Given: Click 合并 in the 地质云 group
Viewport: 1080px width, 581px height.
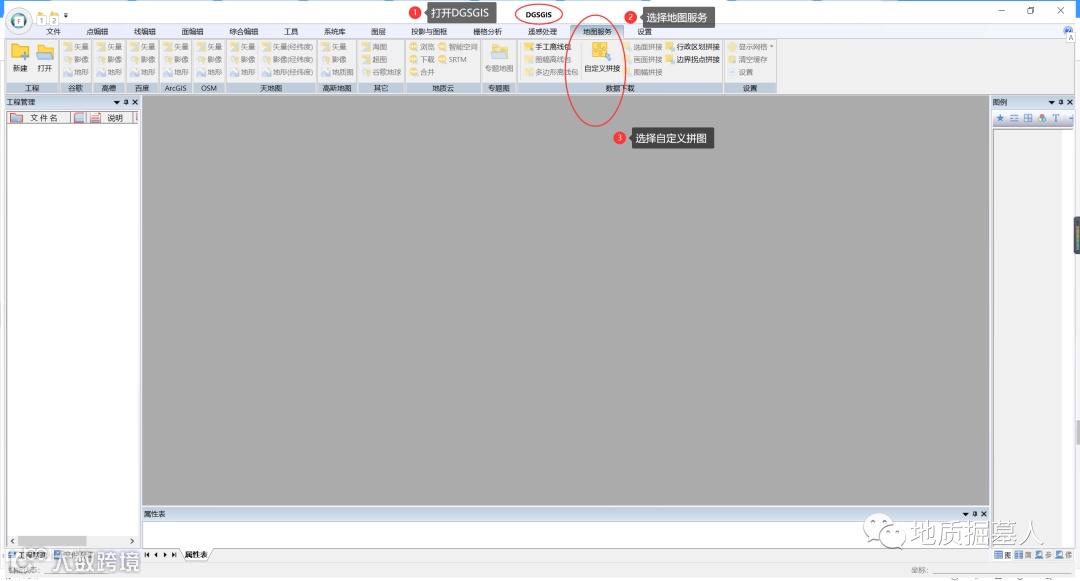Looking at the screenshot, I should pos(422,72).
